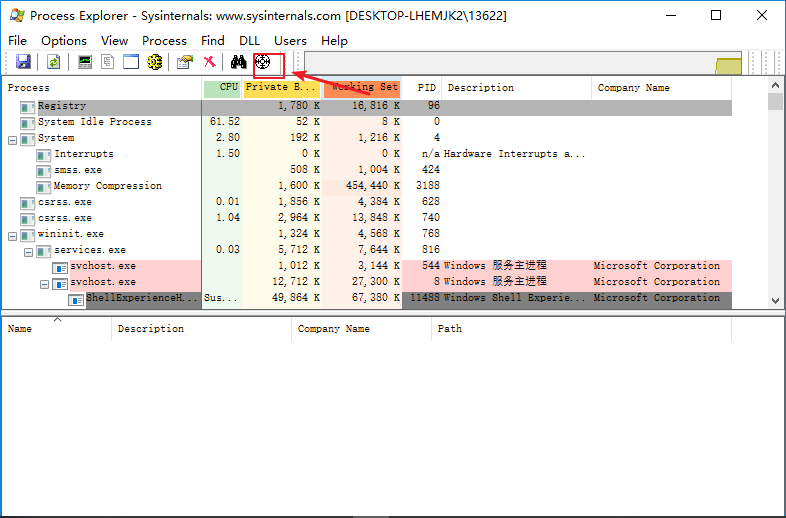Click the Registry process icon
Image resolution: width=786 pixels, height=518 pixels.
[x=27, y=107]
